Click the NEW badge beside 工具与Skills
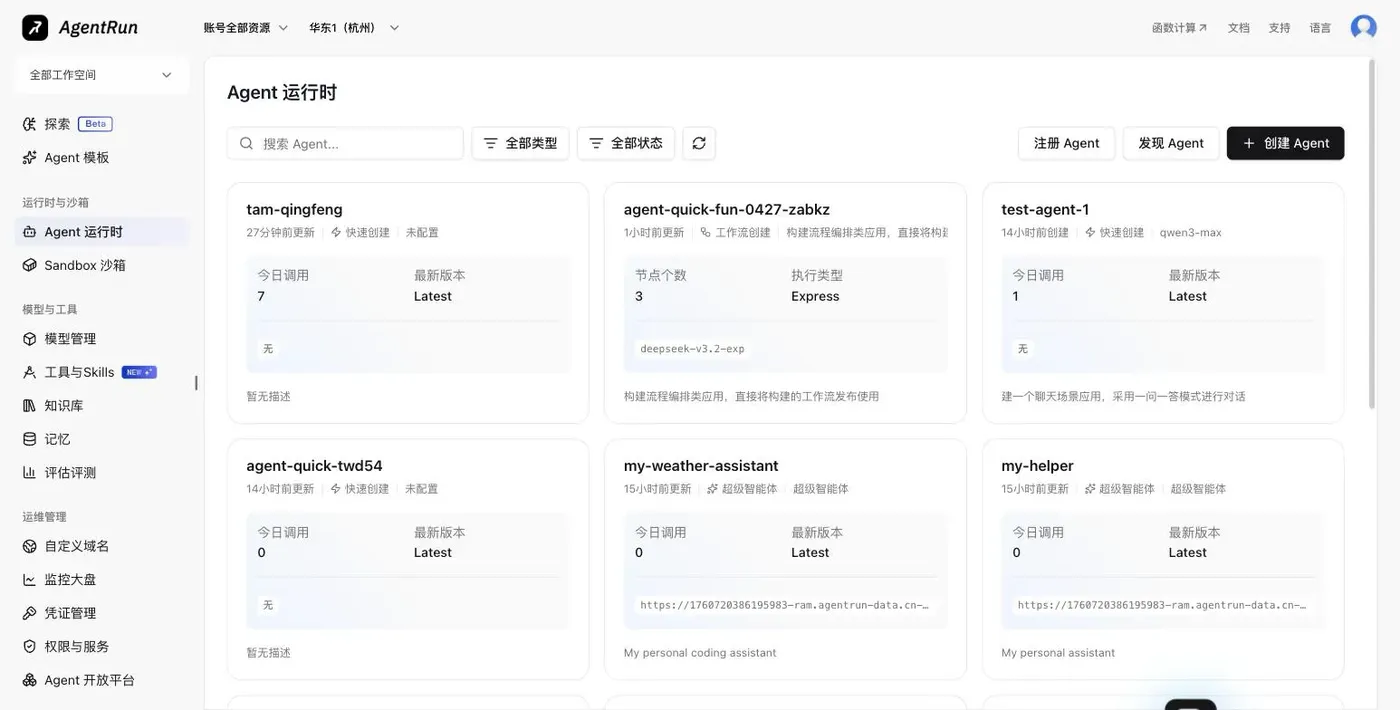1400x710 pixels. (x=139, y=372)
